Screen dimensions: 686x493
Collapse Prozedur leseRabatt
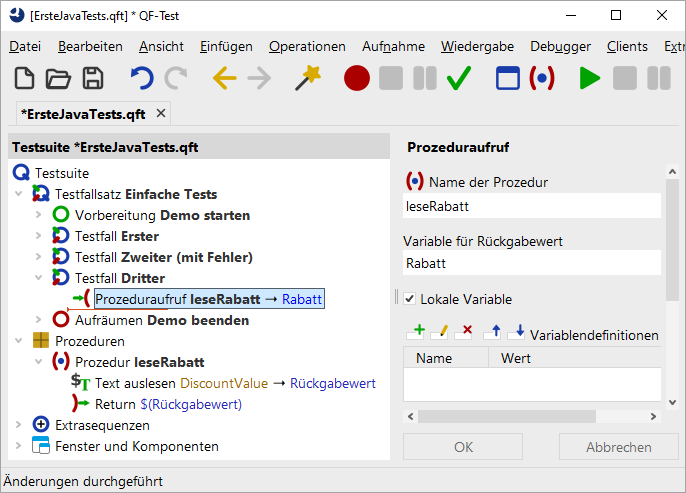(x=38, y=361)
